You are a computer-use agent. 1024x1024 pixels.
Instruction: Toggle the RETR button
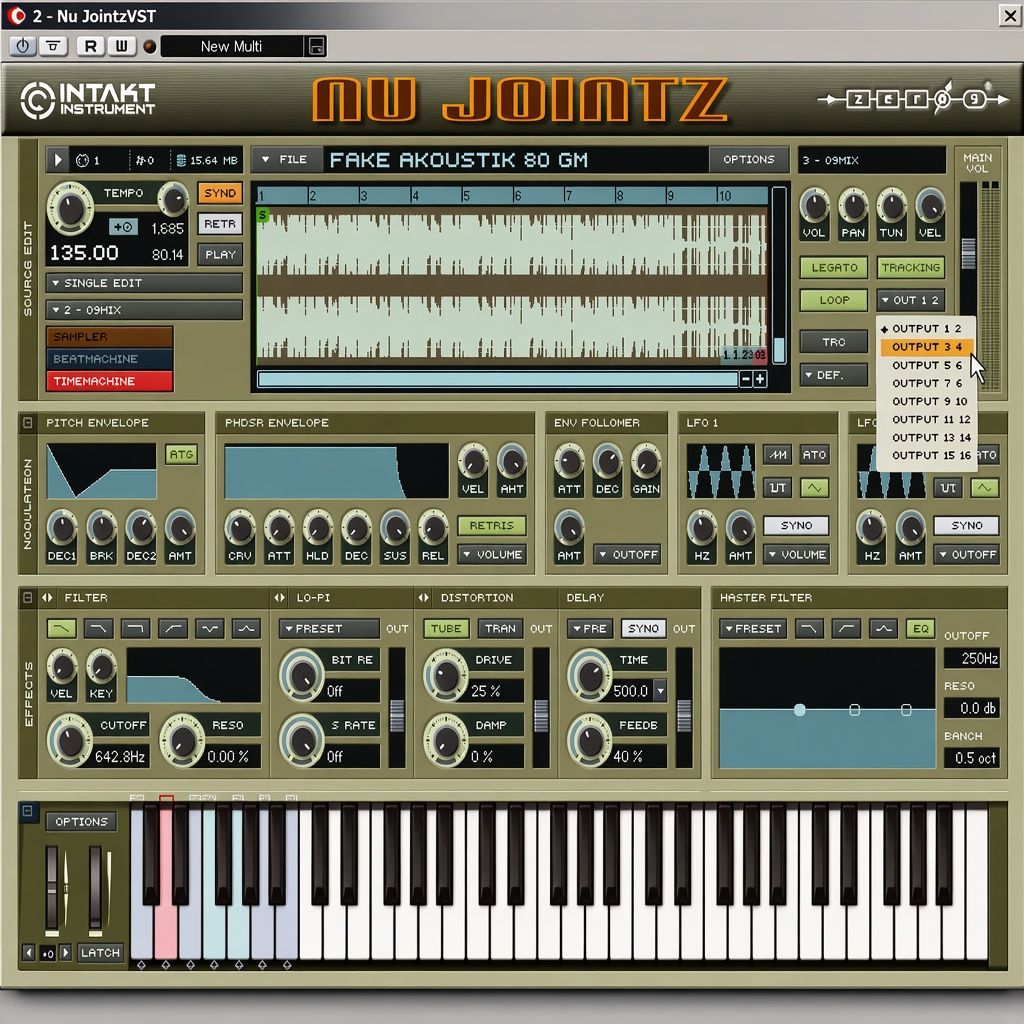point(220,224)
